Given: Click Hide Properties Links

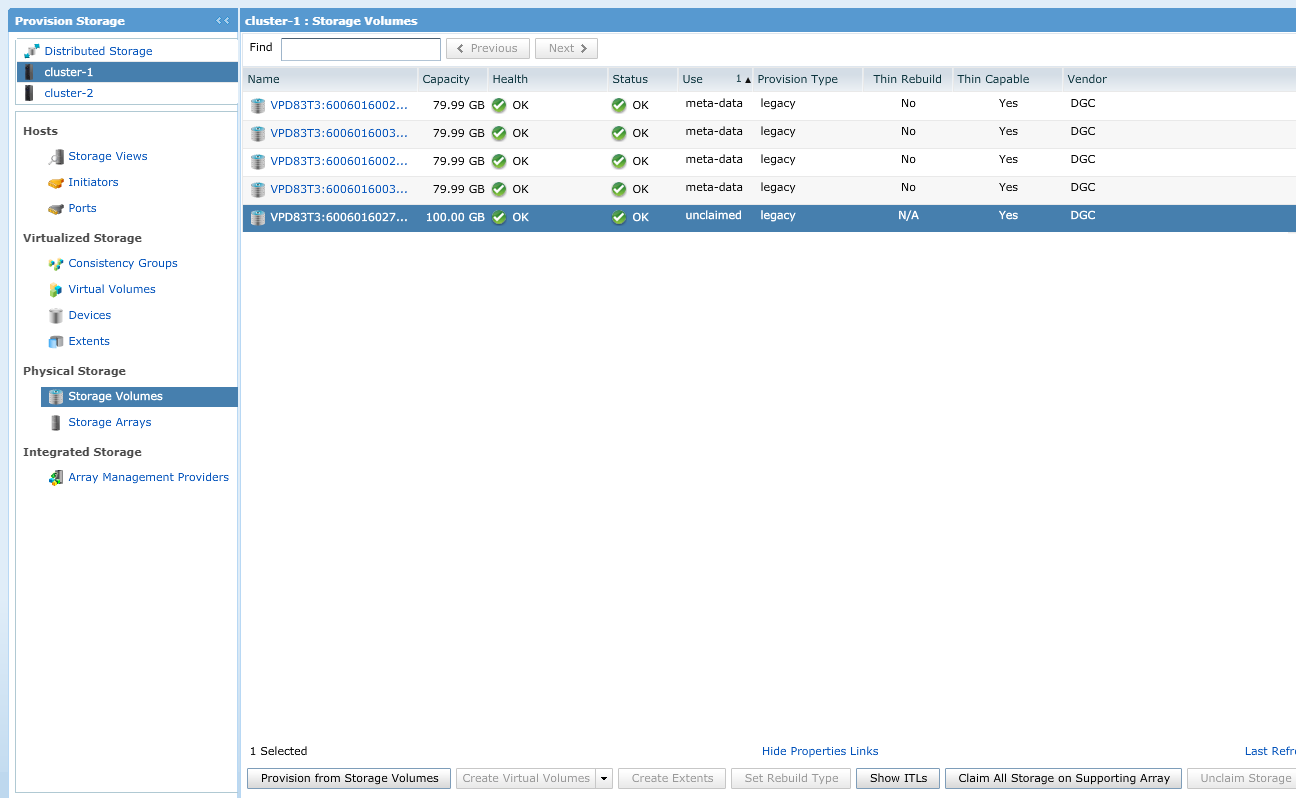Looking at the screenshot, I should pyautogui.click(x=820, y=752).
